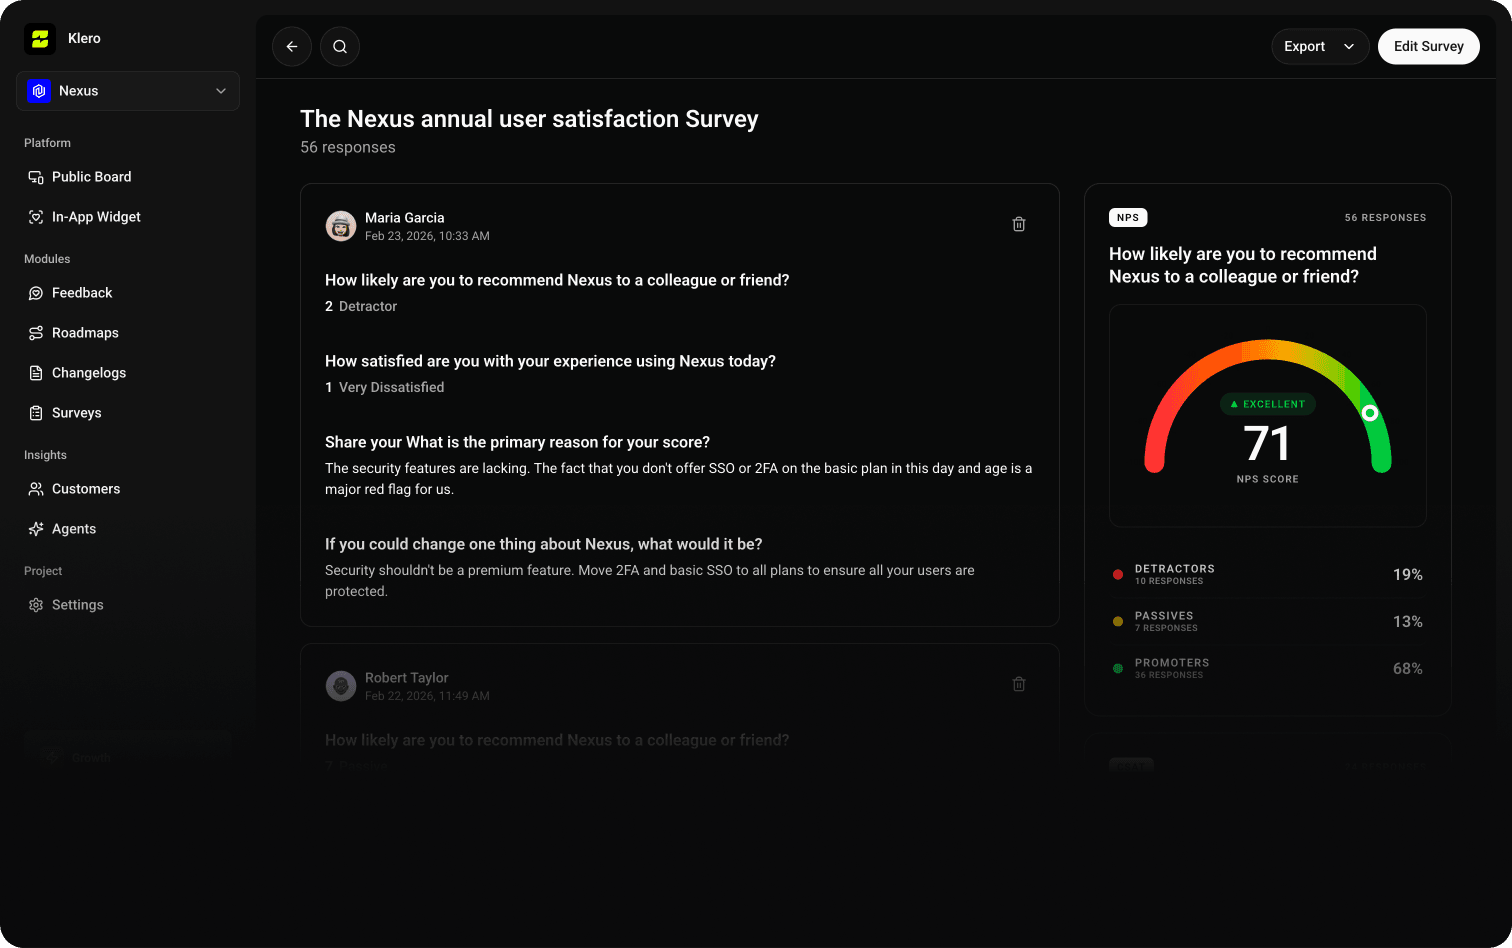Click the '2 Detractor' answer
This screenshot has height=948, width=1512.
(361, 307)
